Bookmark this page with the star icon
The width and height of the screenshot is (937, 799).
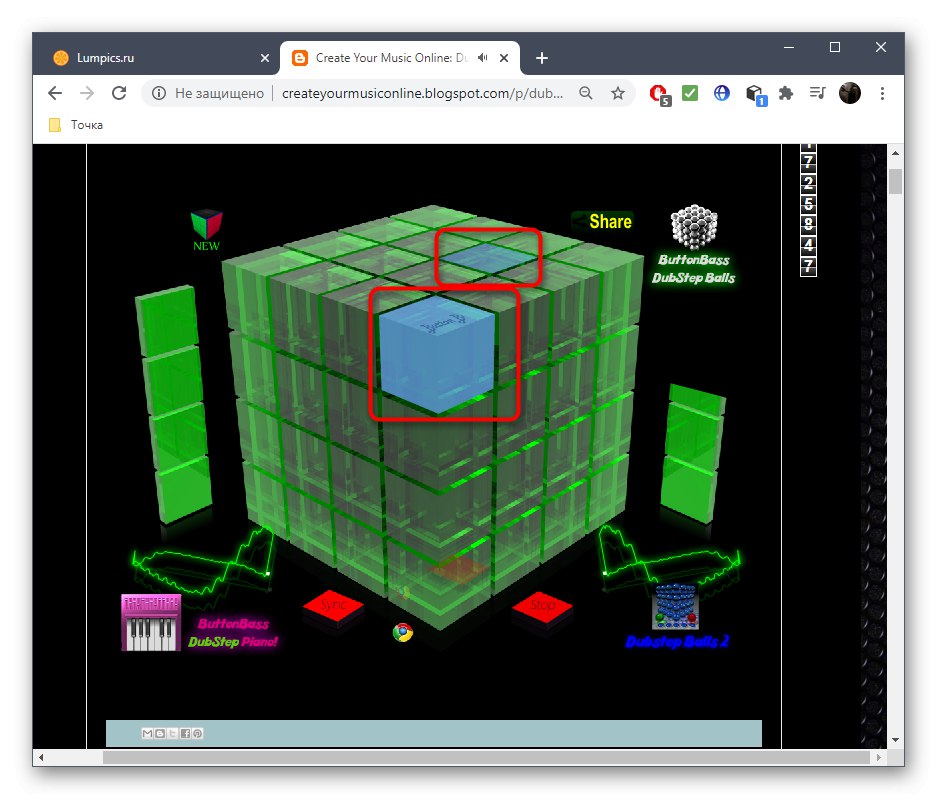click(x=618, y=93)
